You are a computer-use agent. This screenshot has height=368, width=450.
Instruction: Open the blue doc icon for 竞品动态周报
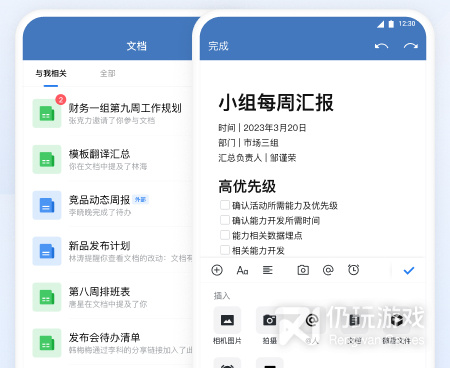coord(47,205)
